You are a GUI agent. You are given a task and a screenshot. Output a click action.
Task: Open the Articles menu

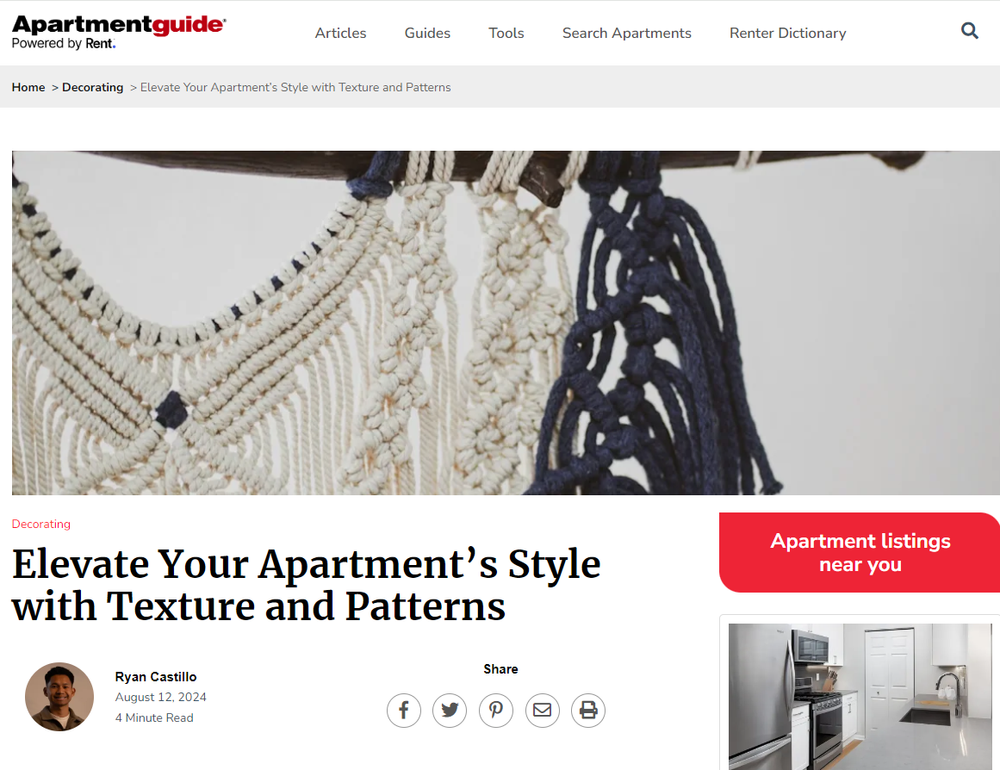[x=341, y=33]
